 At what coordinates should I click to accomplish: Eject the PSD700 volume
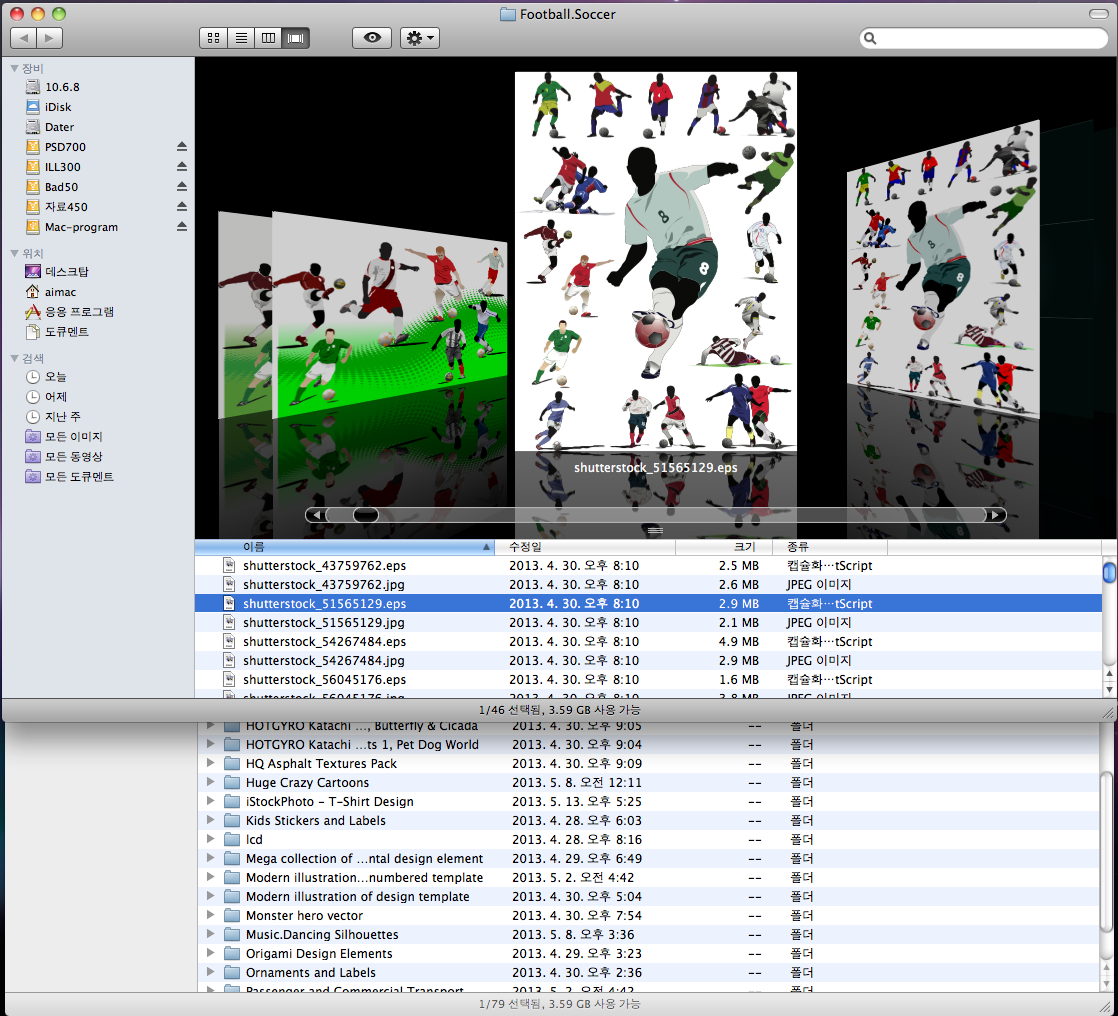(x=182, y=147)
